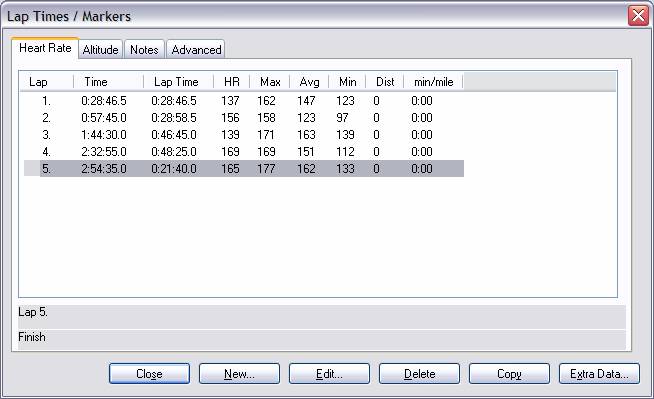Viewport: 654px width, 399px height.
Task: Click time value 2:32:55.0
Action: tap(104, 152)
